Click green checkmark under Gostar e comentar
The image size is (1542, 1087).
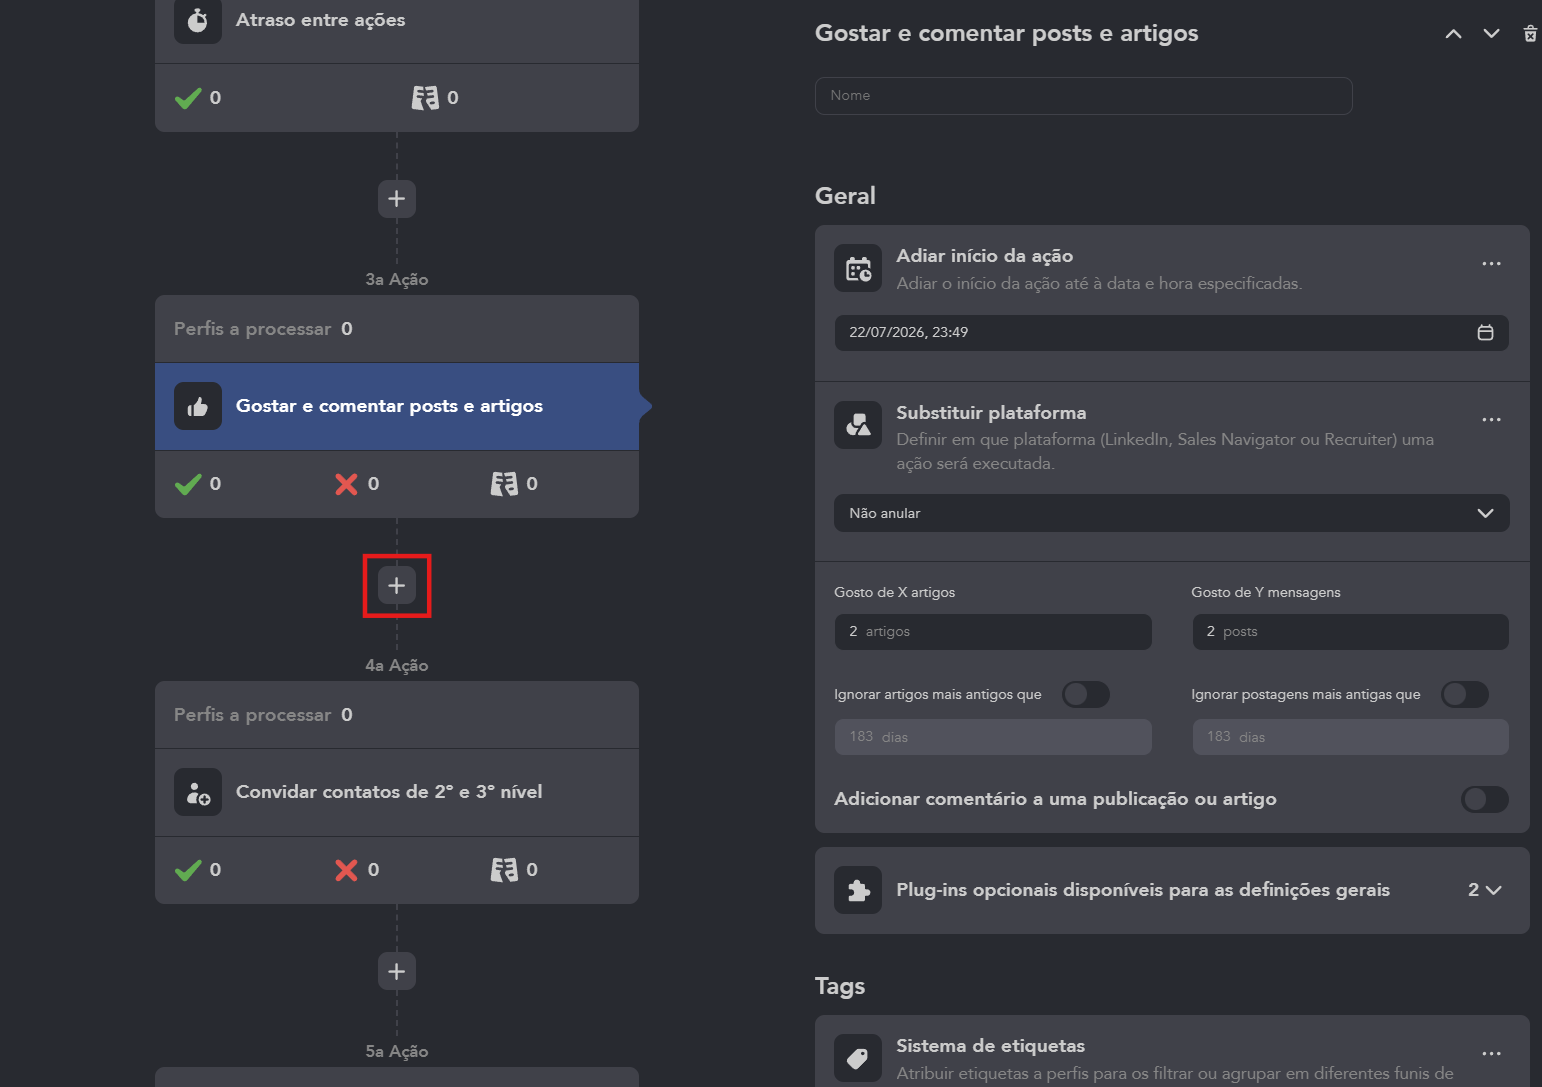[188, 484]
